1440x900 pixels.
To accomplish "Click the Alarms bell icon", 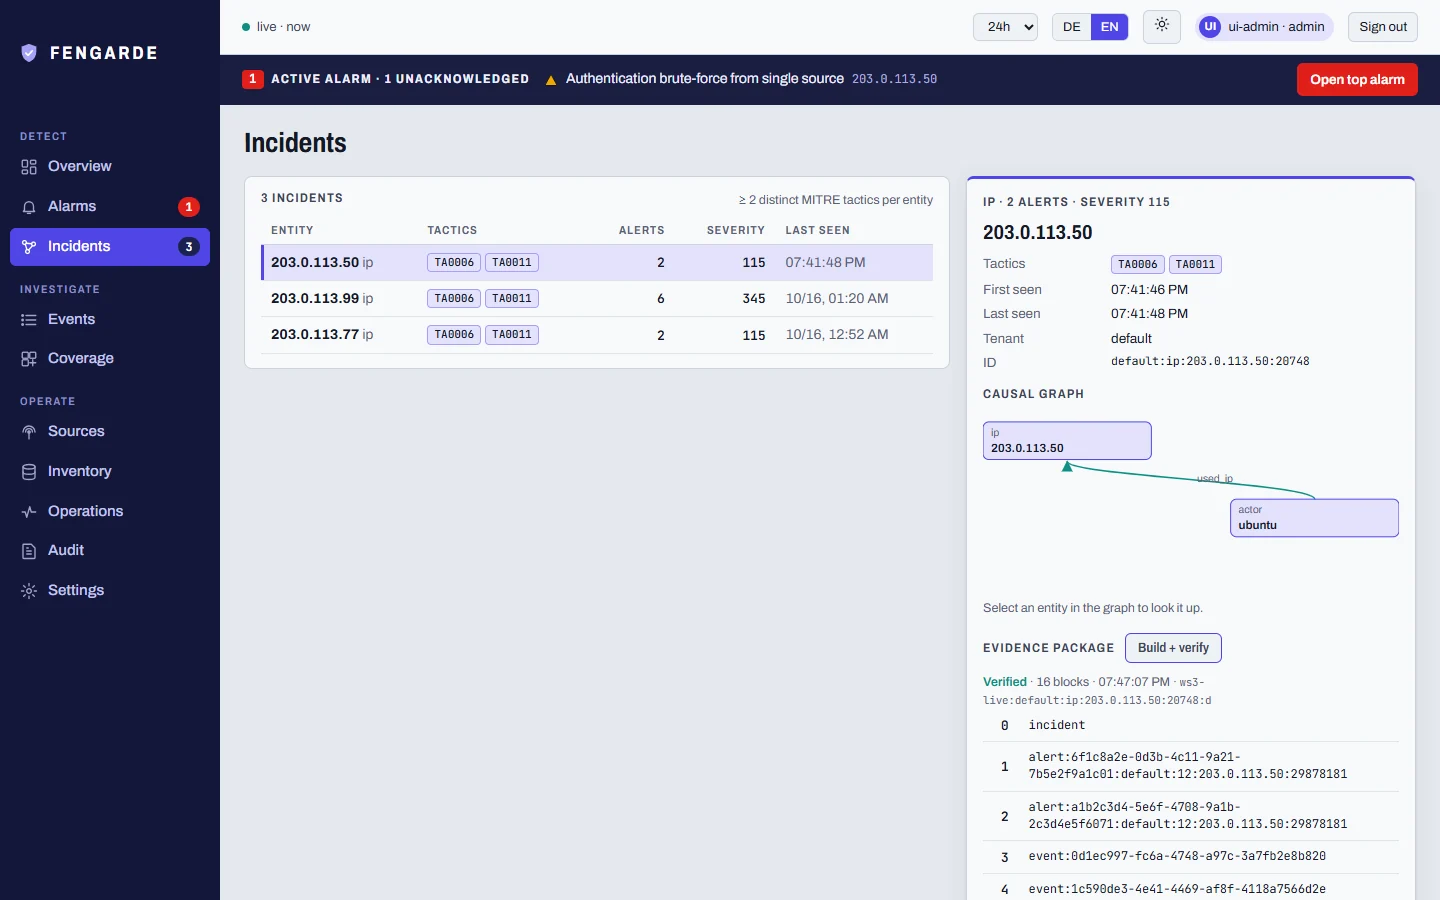I will point(29,207).
